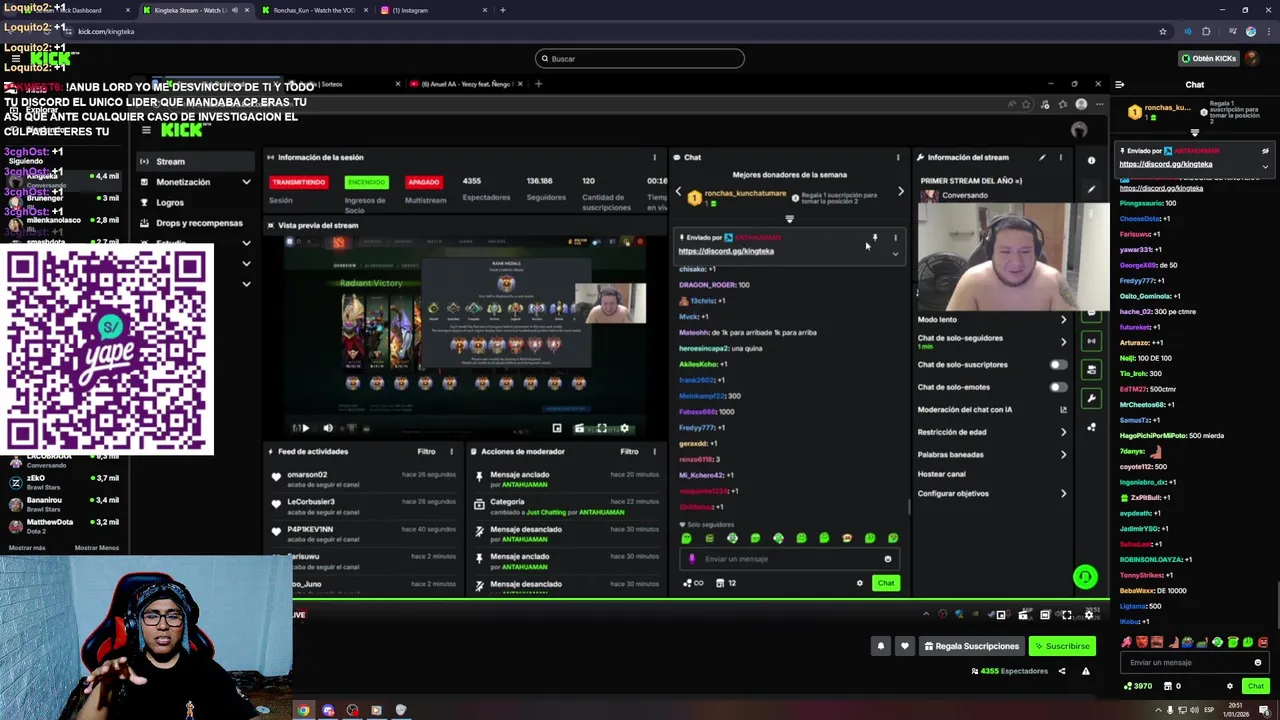
Task: Click the Regala Suscripciones button
Action: [x=970, y=646]
